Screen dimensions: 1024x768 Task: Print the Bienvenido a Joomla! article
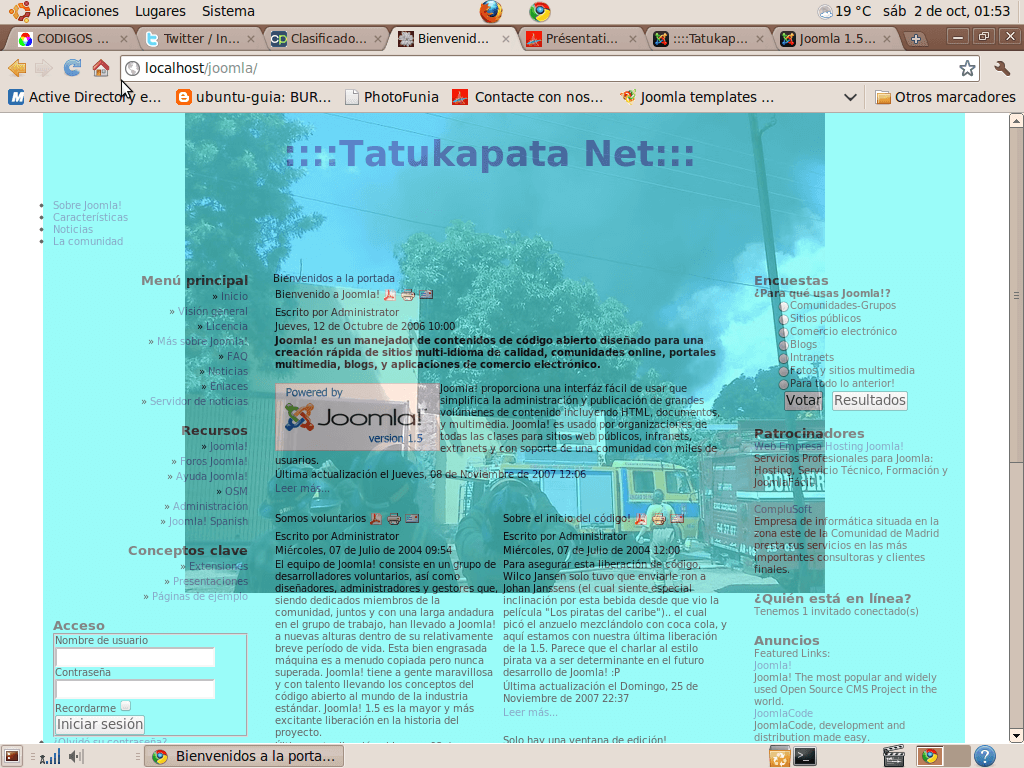click(408, 295)
